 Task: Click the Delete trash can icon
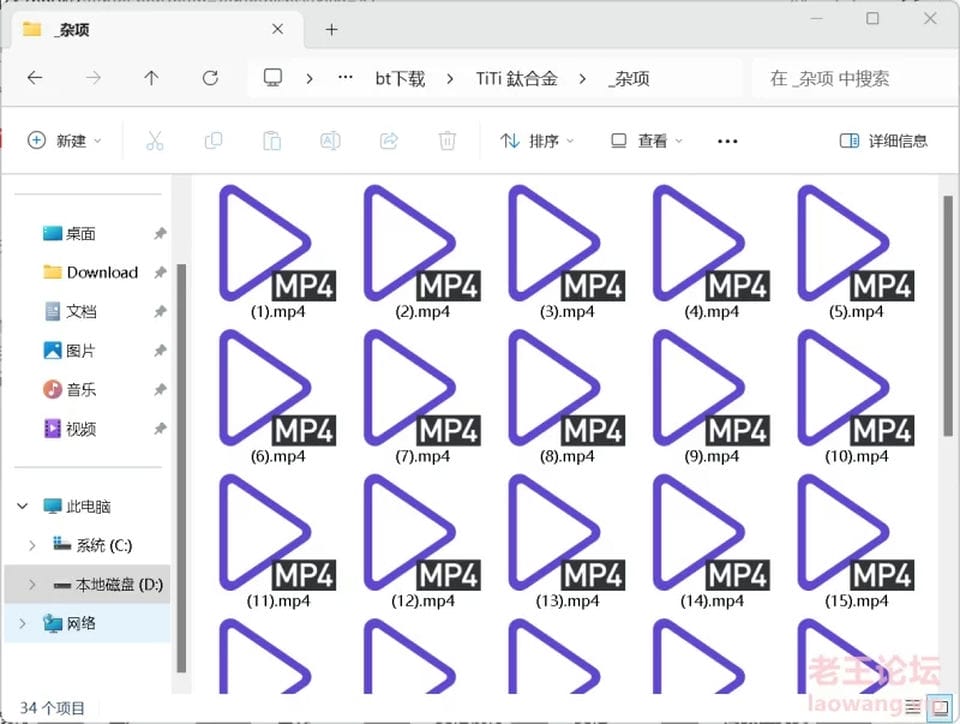(x=447, y=141)
